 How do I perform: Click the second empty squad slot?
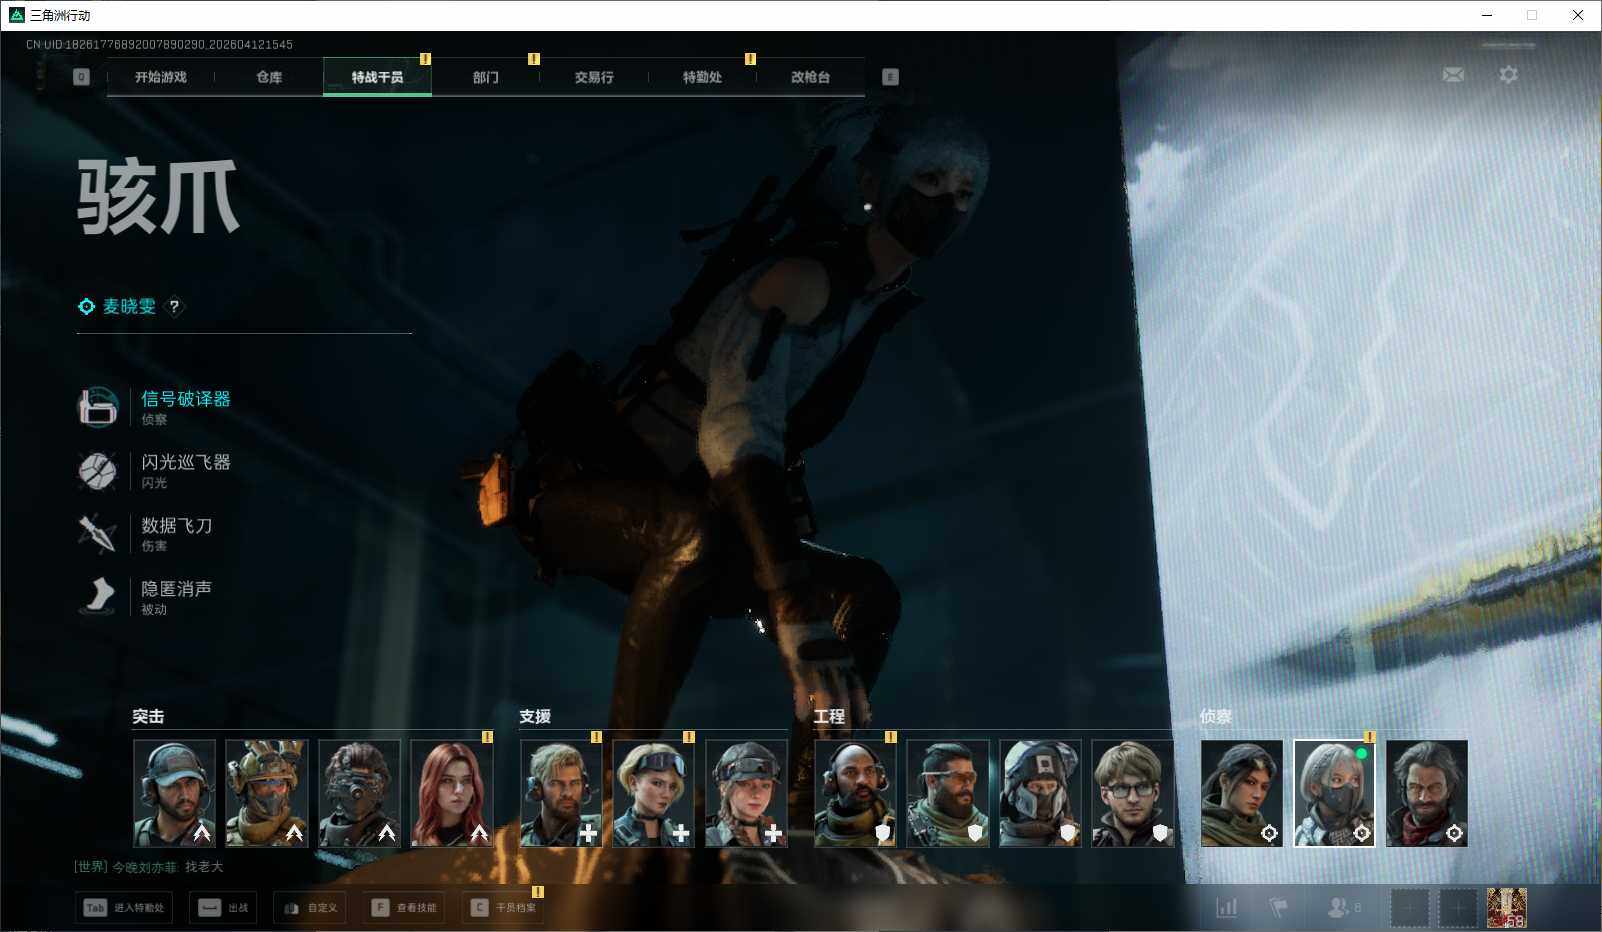(1458, 908)
